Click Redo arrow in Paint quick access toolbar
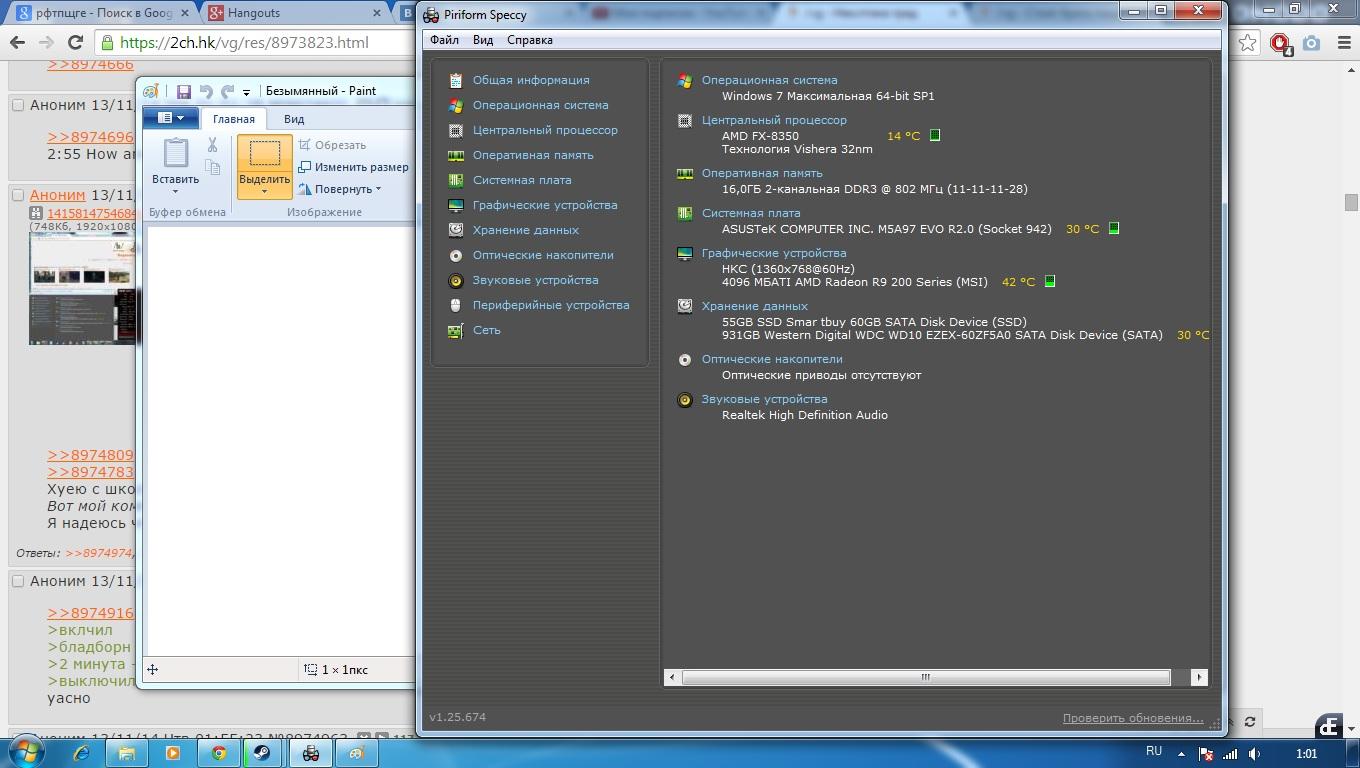This screenshot has height=768, width=1360. 227,91
